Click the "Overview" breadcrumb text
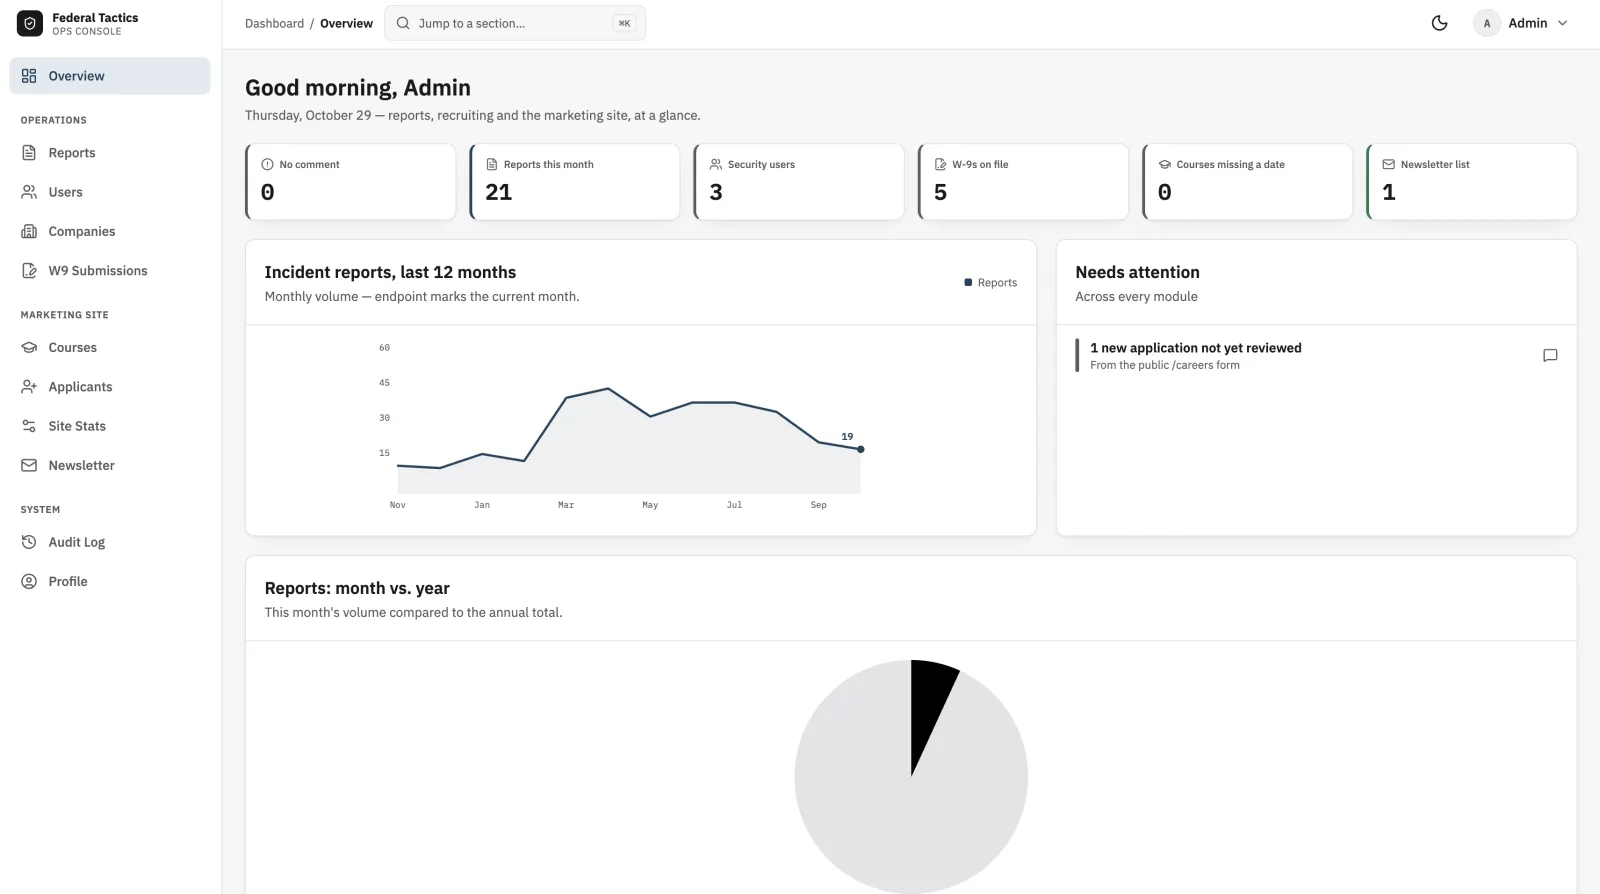Viewport: 1600px width, 894px height. (346, 23)
